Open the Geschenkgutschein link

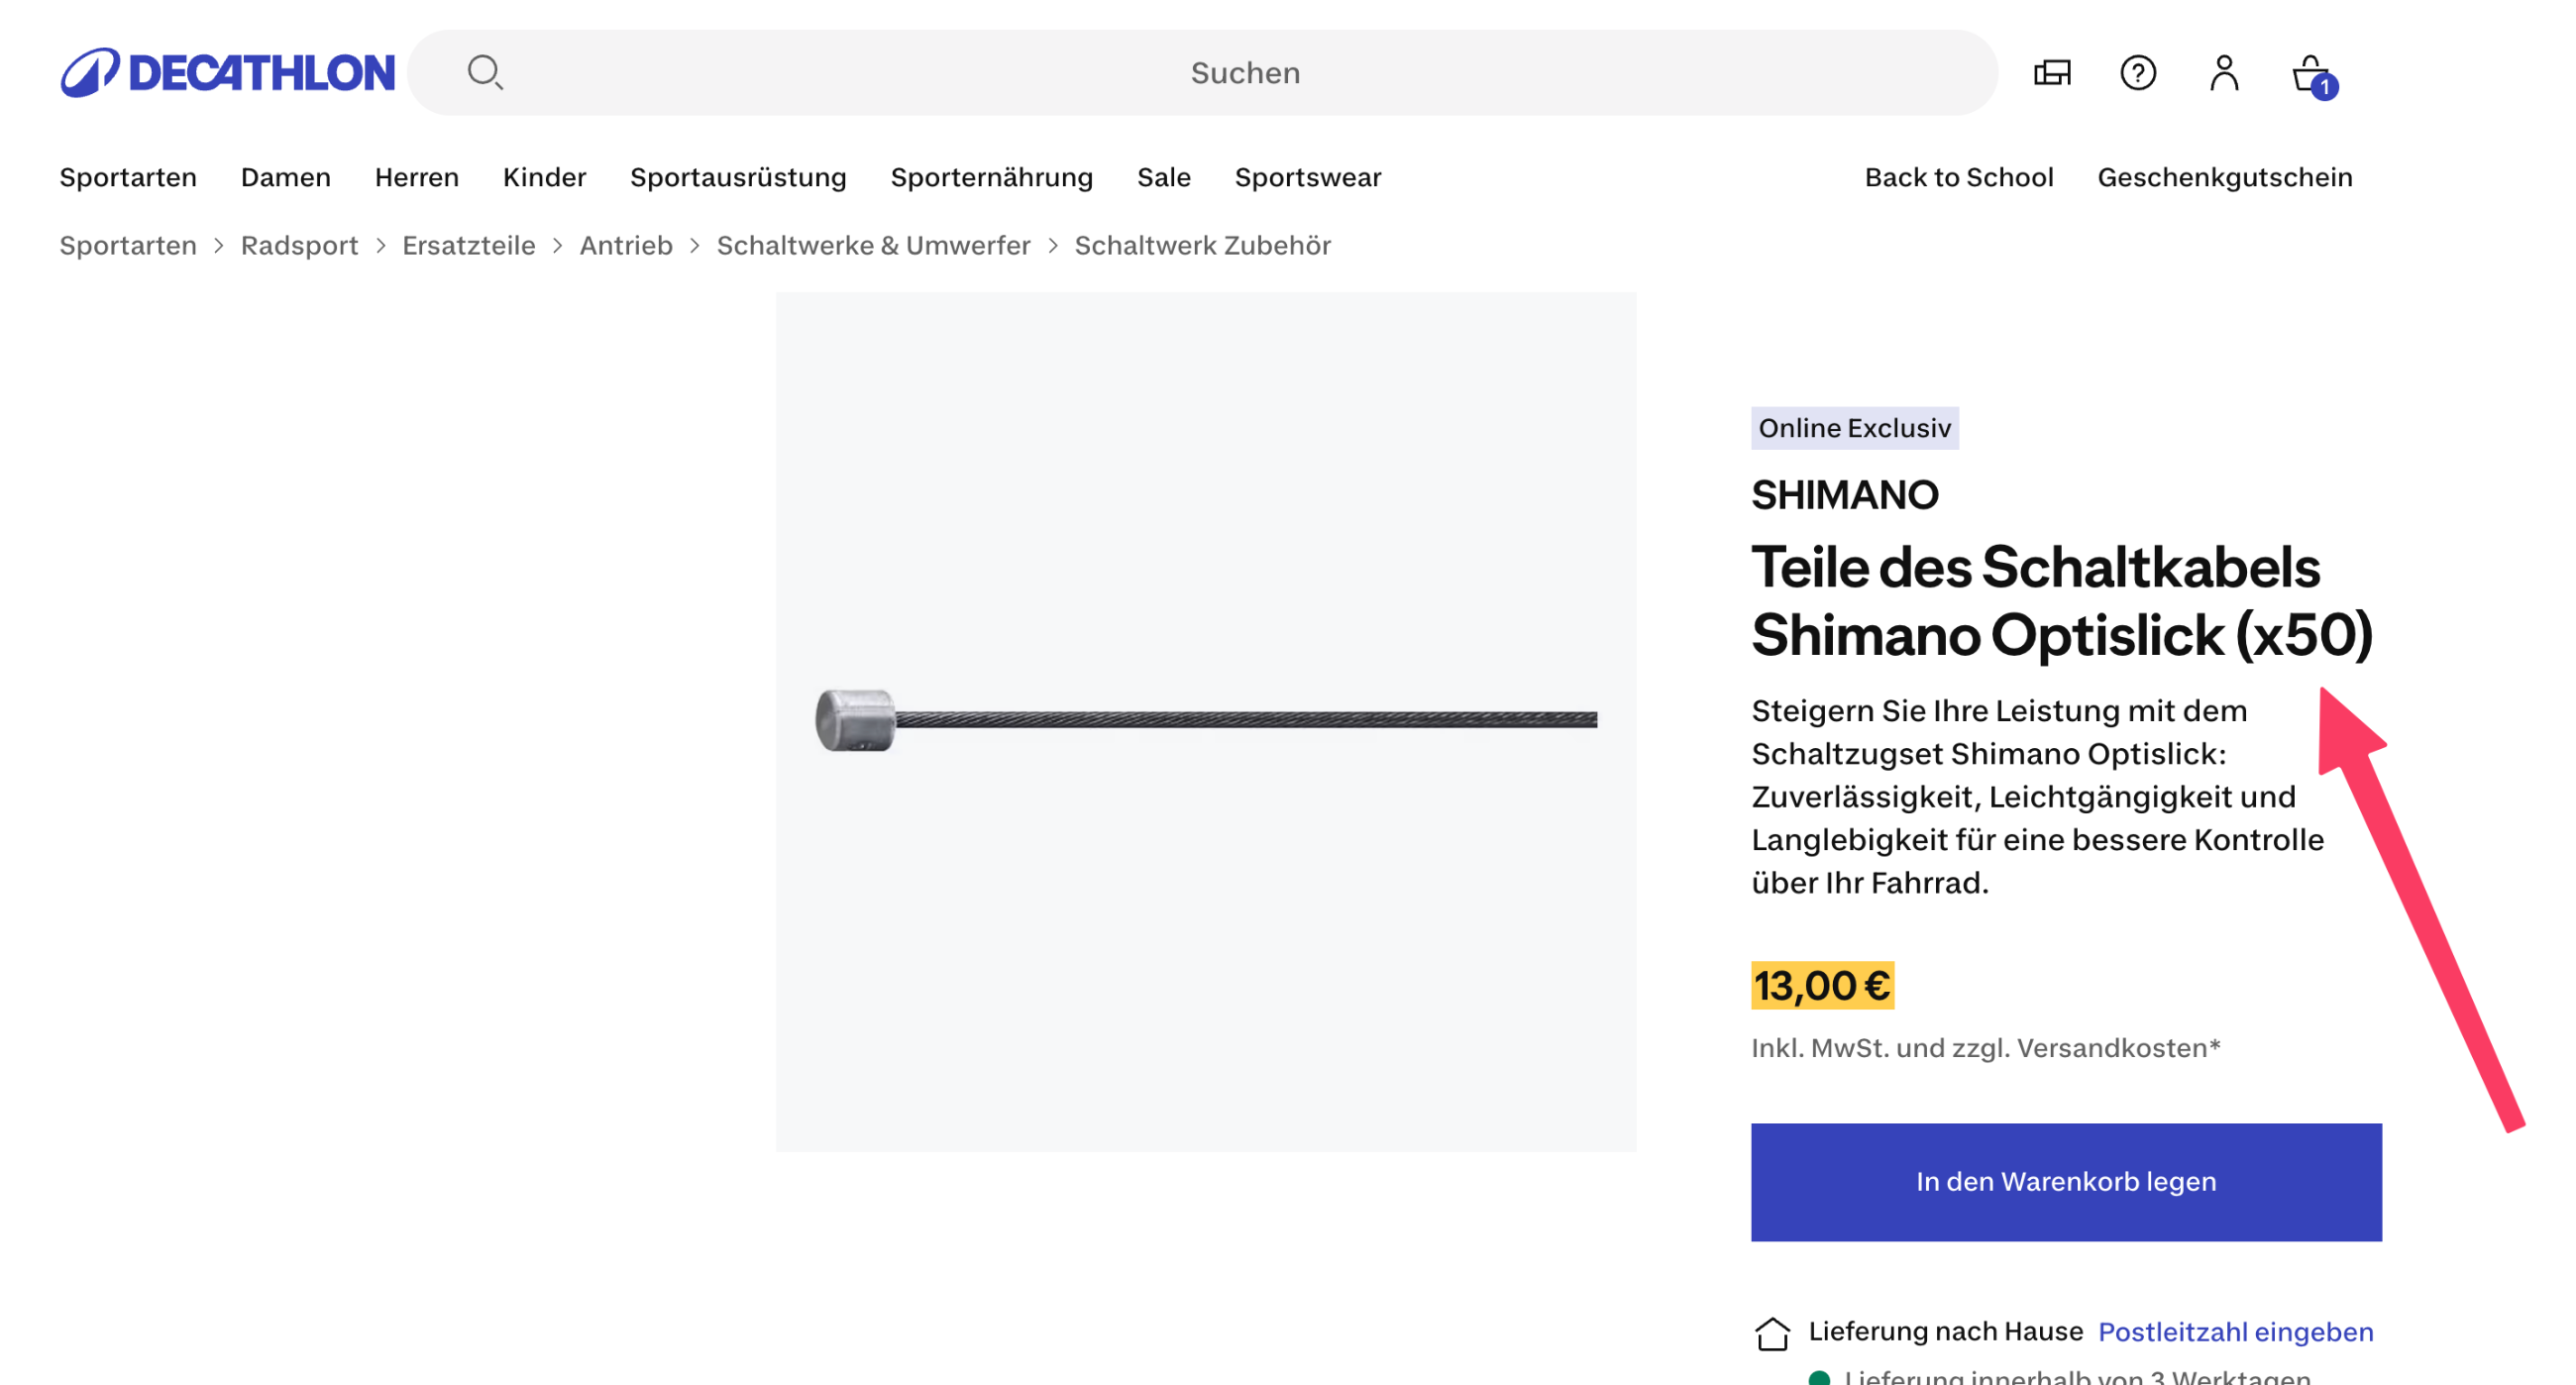(2224, 177)
